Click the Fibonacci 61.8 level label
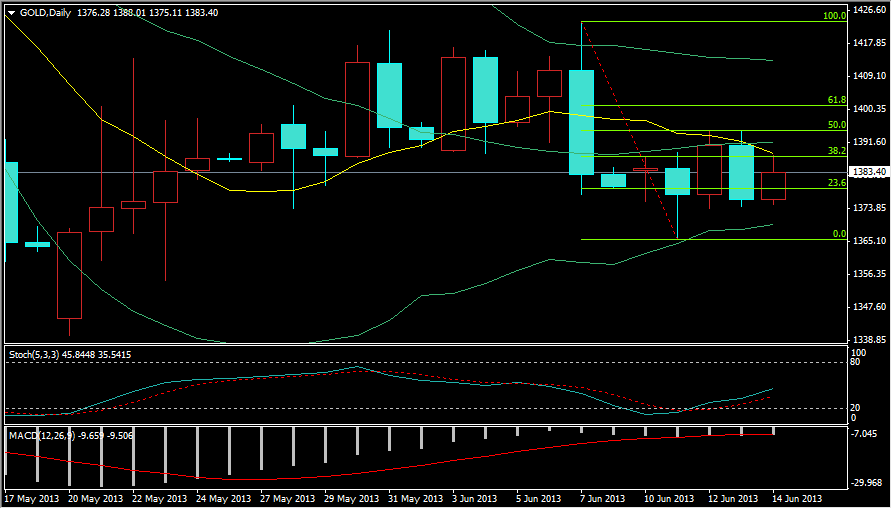Image resolution: width=892 pixels, height=509 pixels. click(836, 100)
